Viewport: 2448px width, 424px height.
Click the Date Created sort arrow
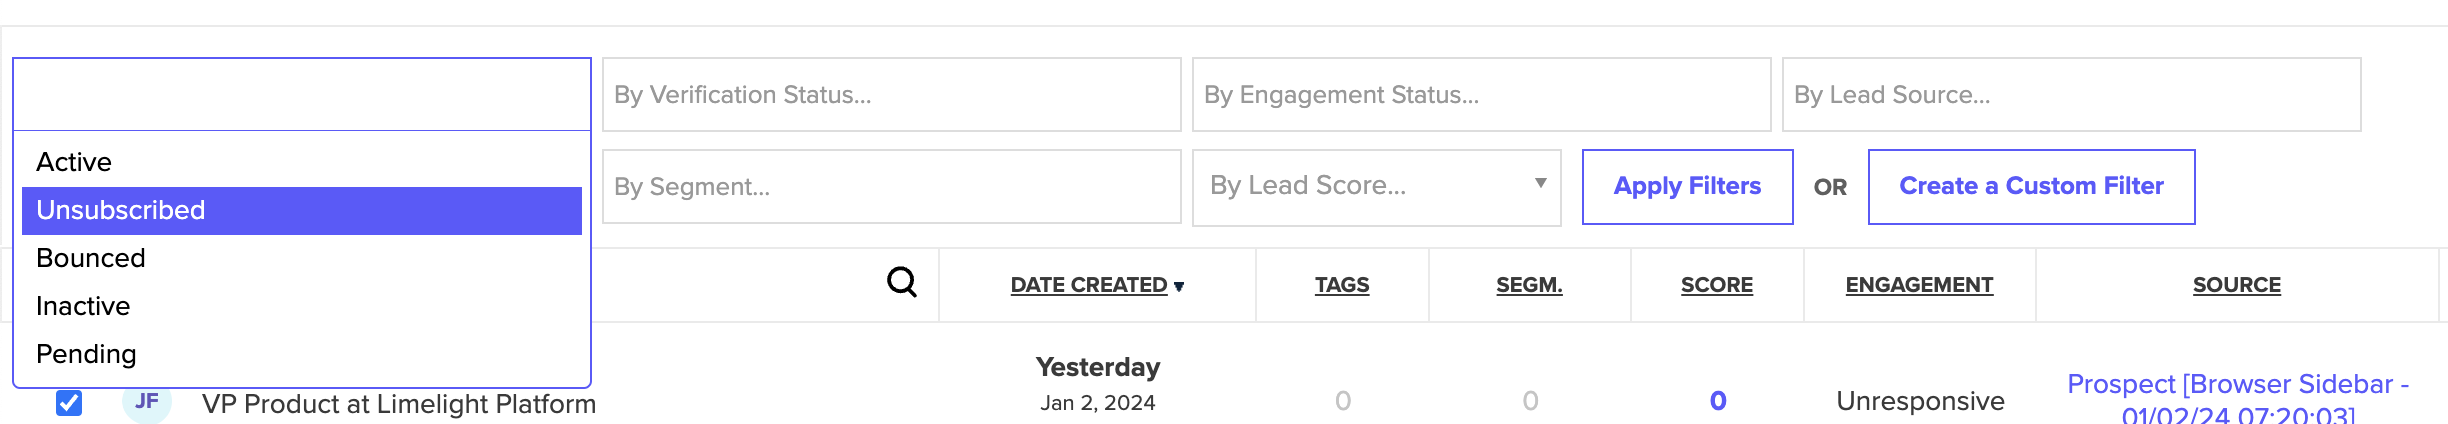pyautogui.click(x=1179, y=287)
